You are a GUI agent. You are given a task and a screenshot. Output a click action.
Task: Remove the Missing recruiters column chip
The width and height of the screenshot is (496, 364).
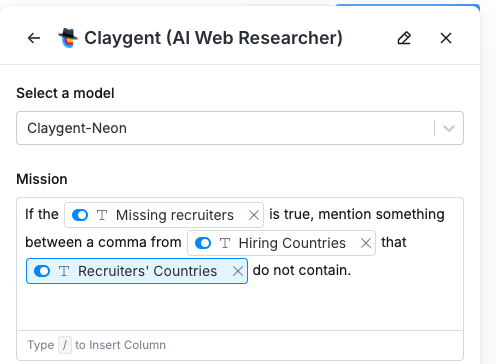[254, 215]
